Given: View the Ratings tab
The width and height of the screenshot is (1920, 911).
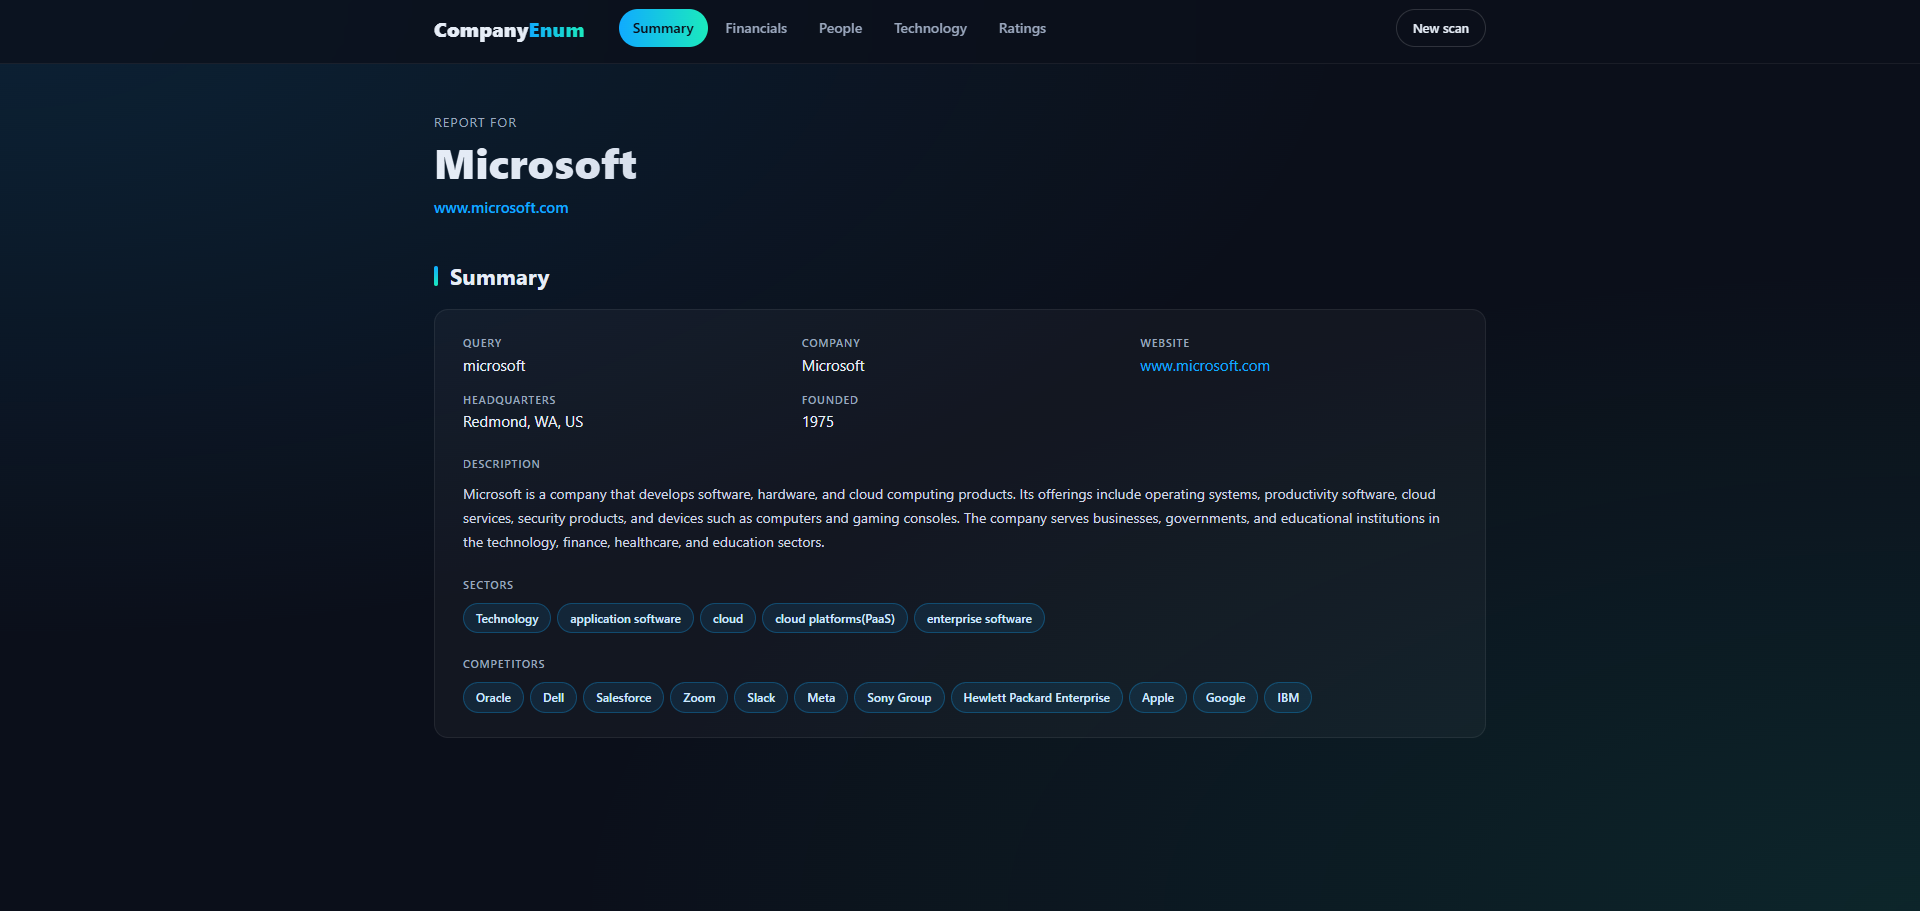Looking at the screenshot, I should coord(1022,28).
